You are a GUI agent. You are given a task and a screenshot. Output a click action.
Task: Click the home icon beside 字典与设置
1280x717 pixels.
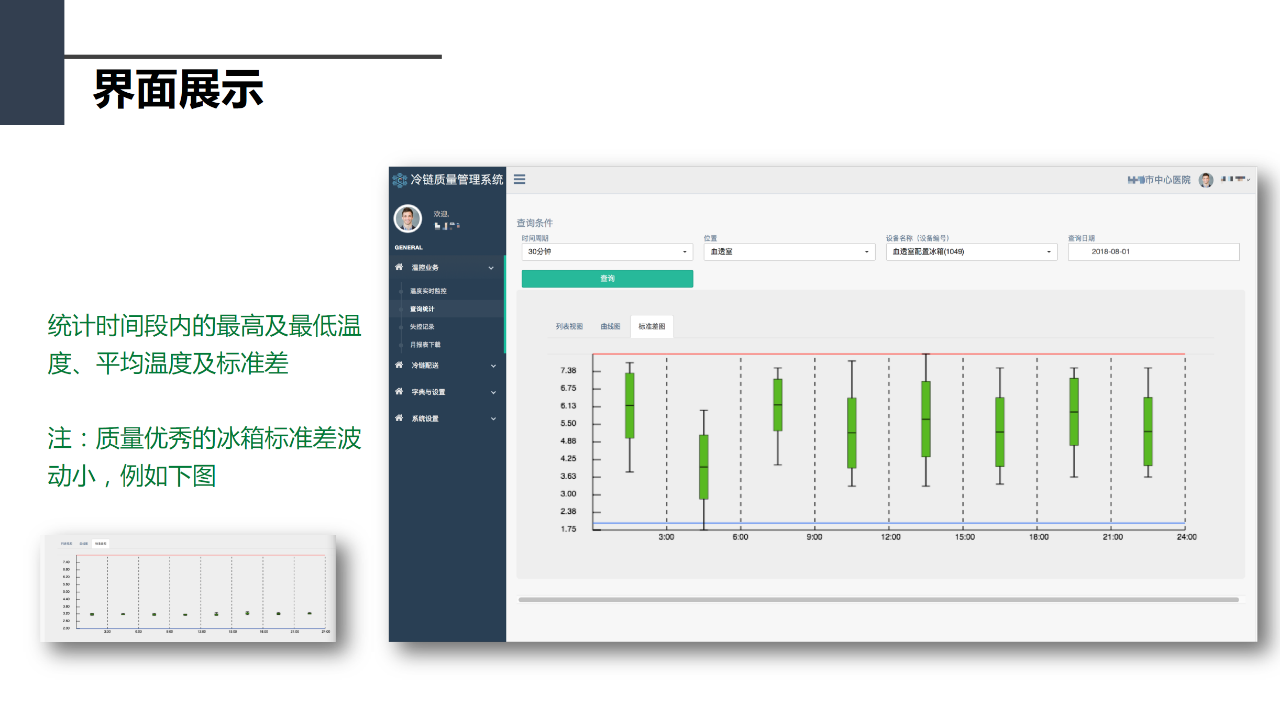[x=399, y=391]
